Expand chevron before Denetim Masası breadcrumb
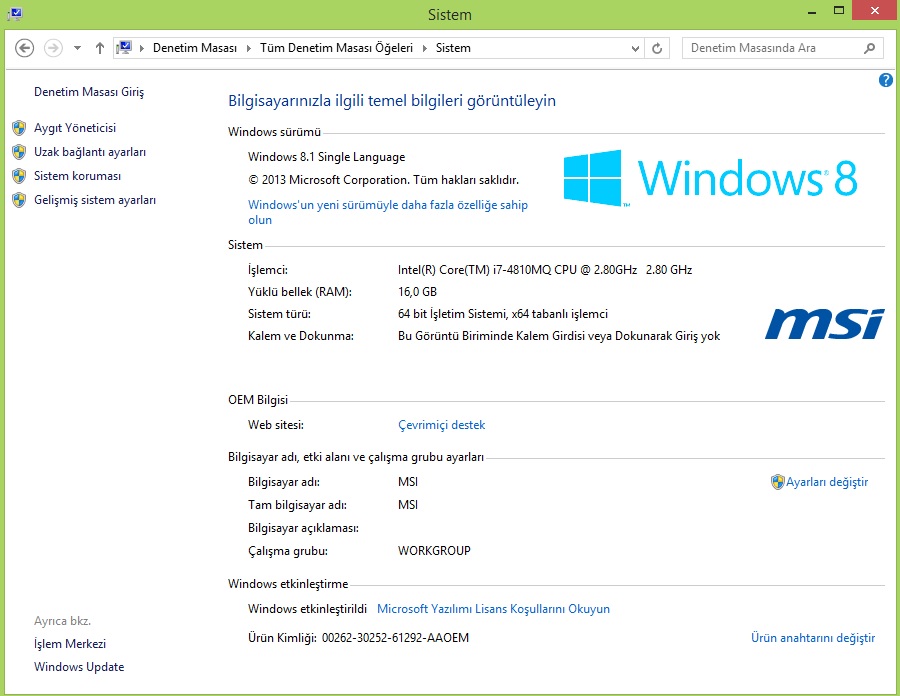This screenshot has width=900, height=696. click(x=142, y=48)
